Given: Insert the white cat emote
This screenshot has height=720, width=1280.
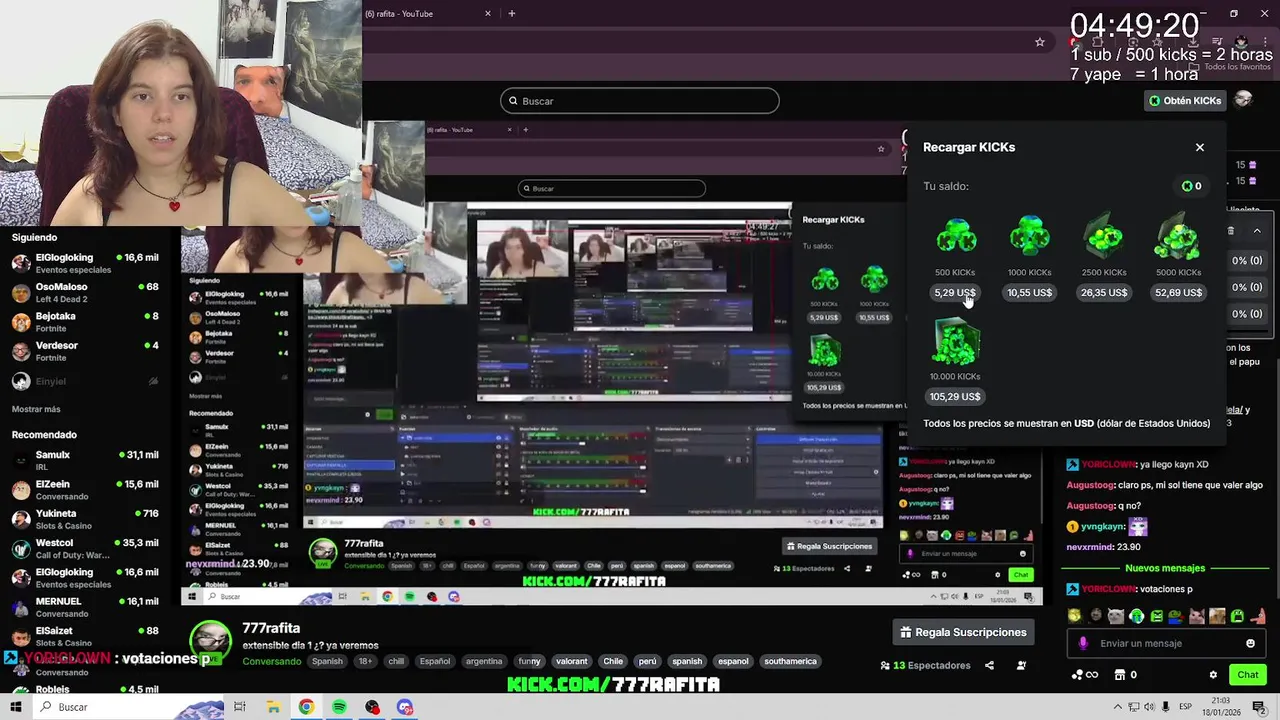Looking at the screenshot, I should [1116, 616].
